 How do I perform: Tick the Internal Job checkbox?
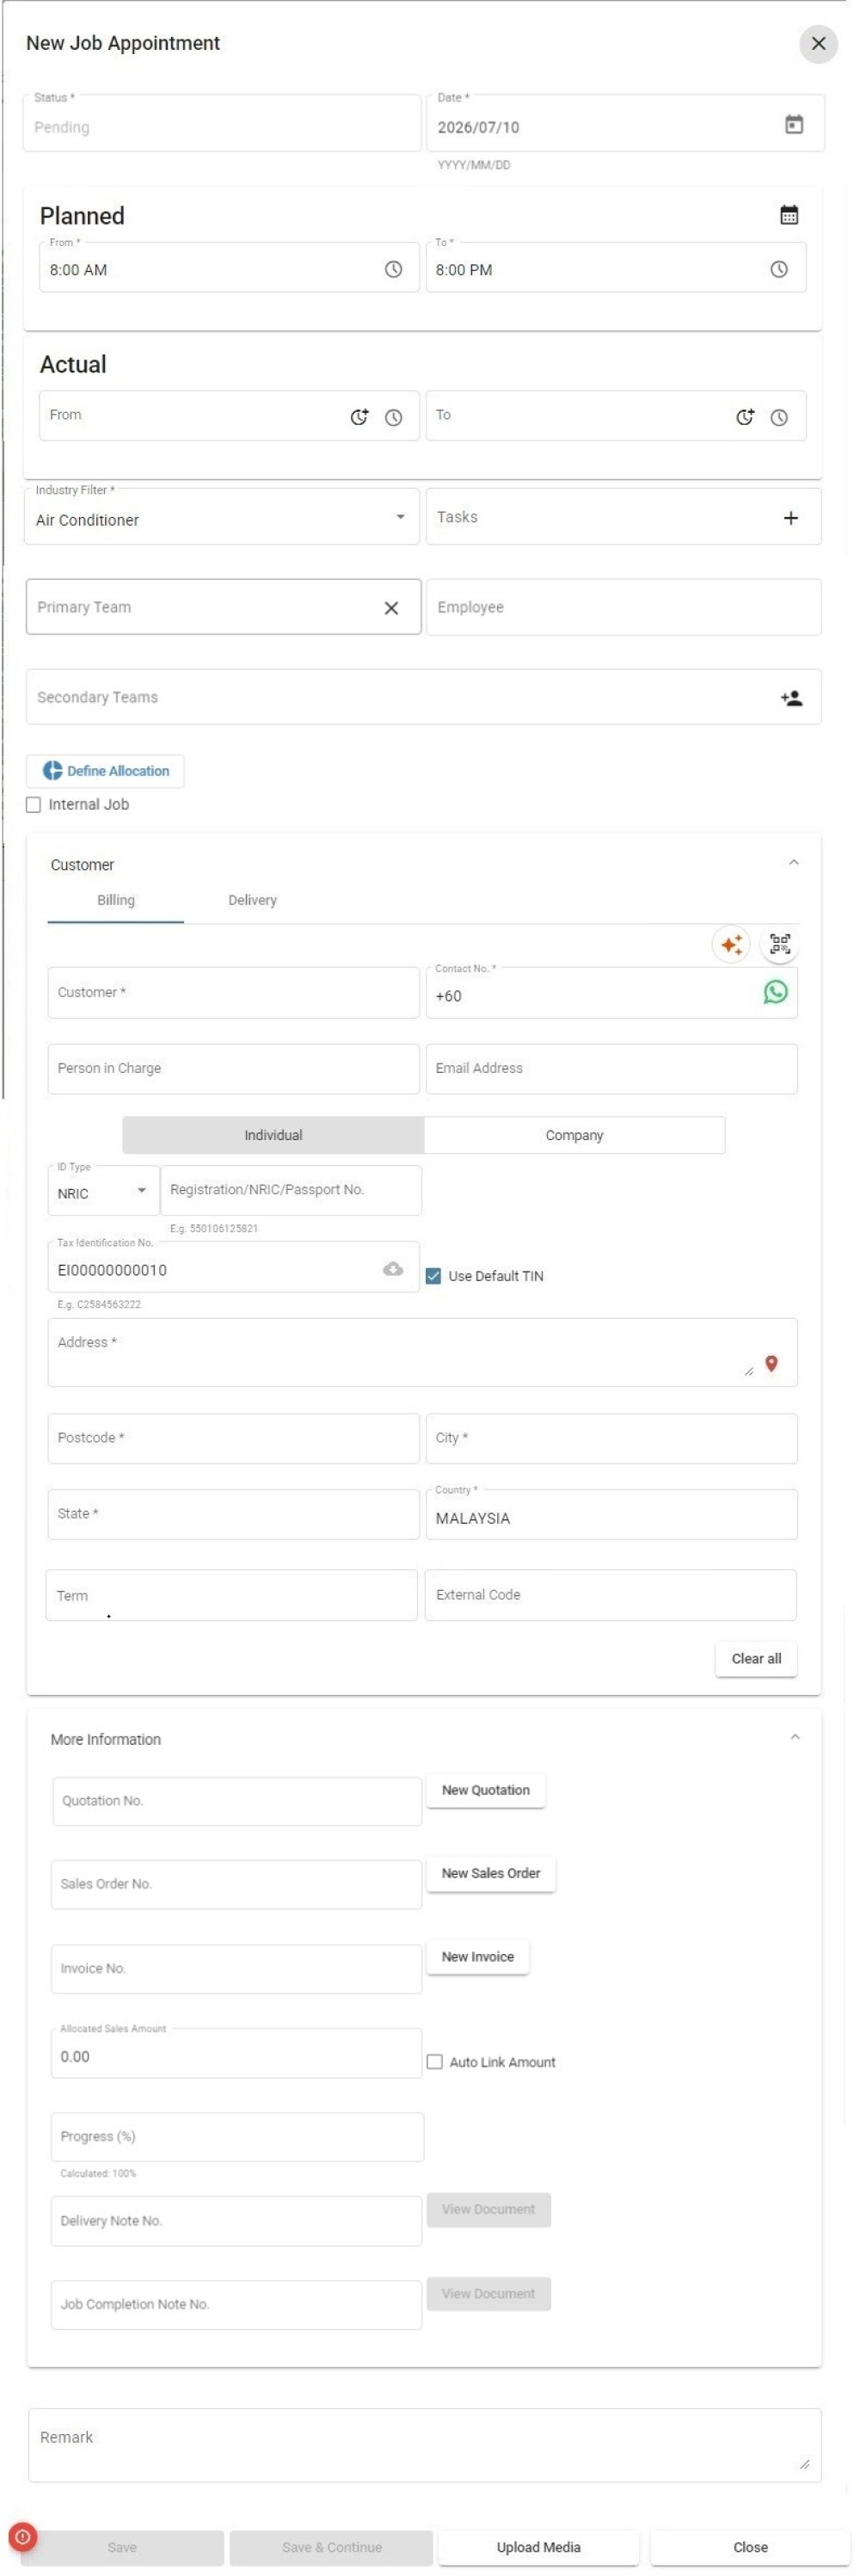34,805
